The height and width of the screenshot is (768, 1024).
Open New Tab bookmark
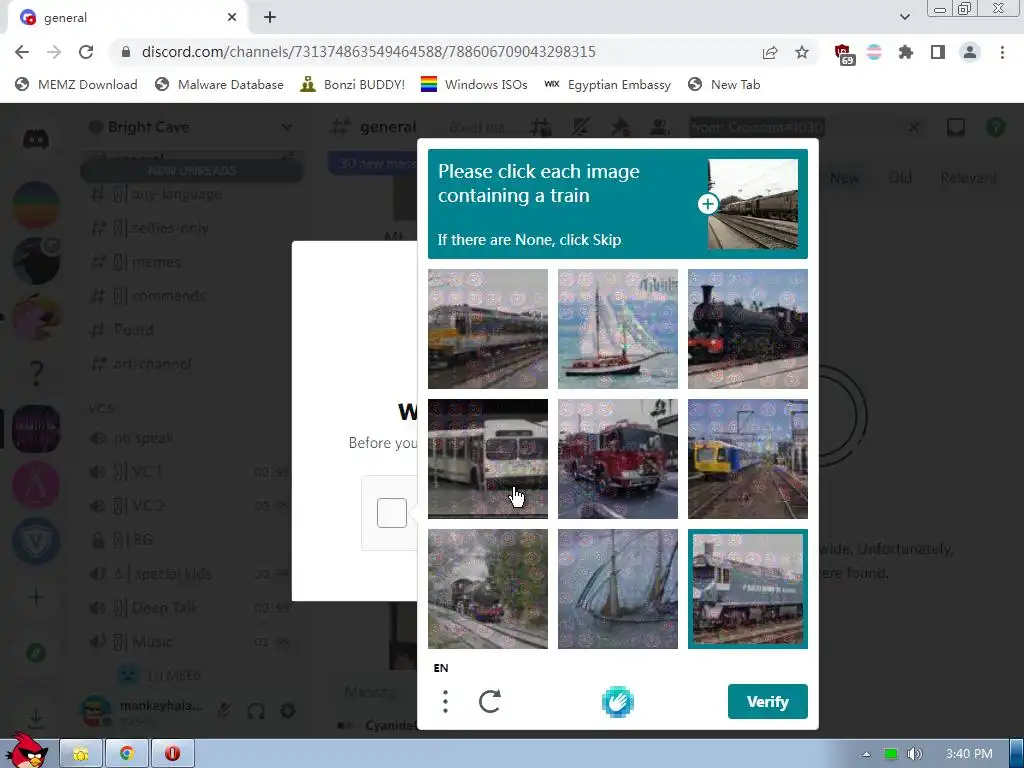point(724,84)
